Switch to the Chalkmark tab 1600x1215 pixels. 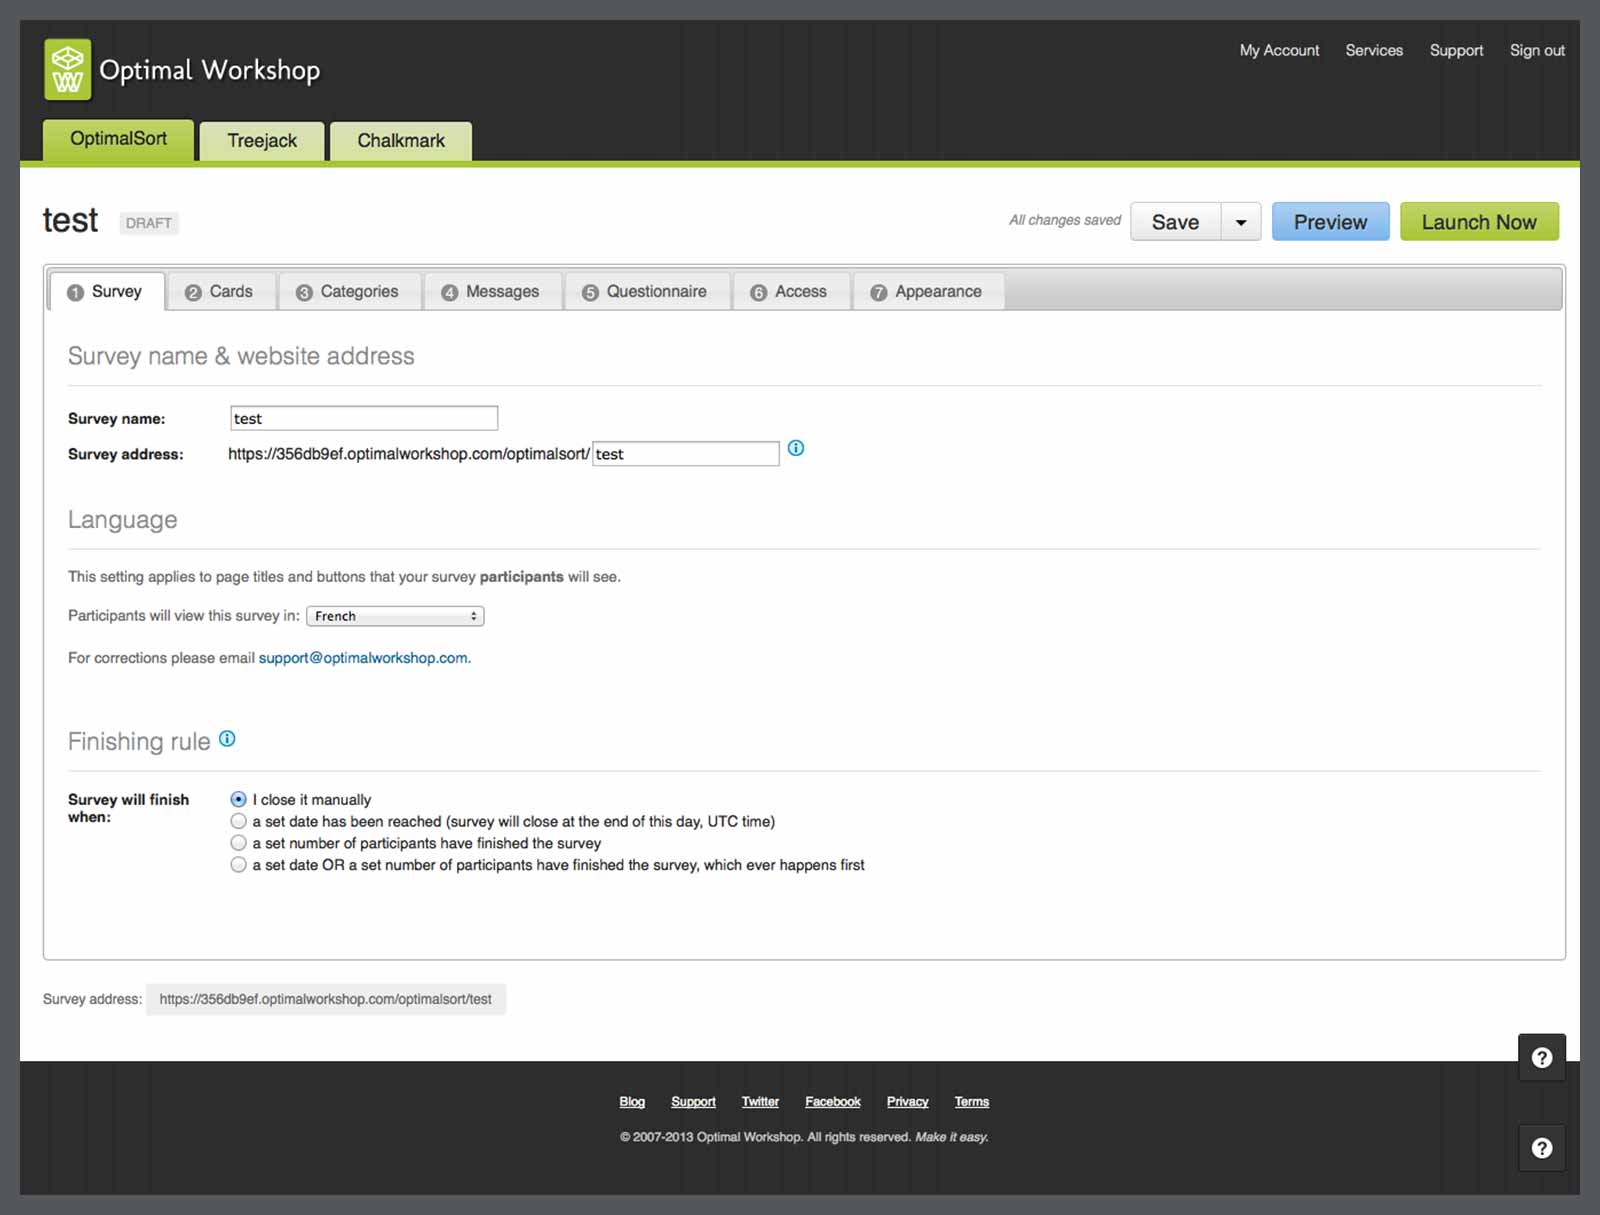401,141
